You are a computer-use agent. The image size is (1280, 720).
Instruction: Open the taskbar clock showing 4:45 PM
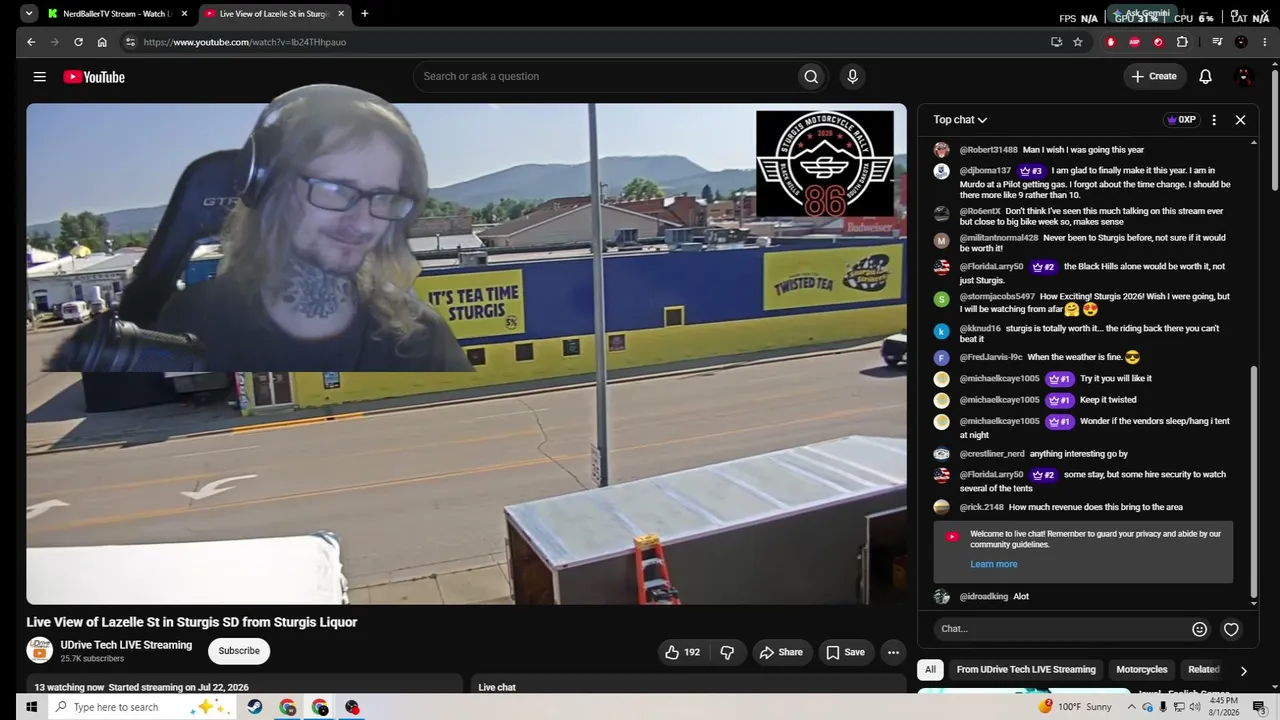[x=1225, y=707]
